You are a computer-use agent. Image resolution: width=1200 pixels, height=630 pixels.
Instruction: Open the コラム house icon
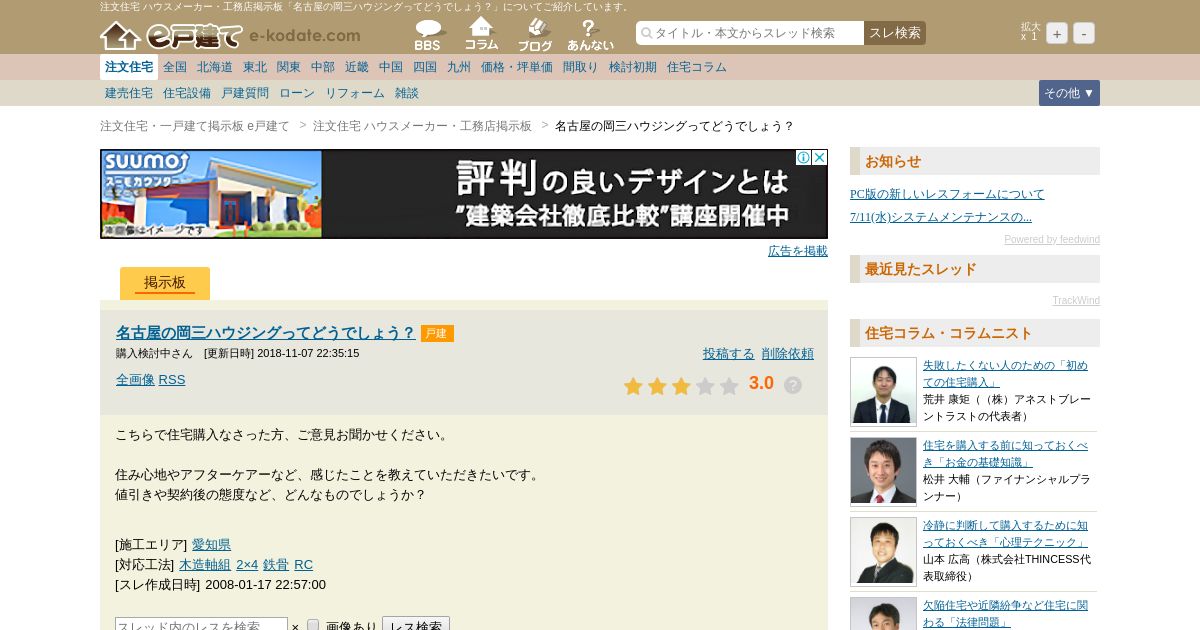(482, 34)
